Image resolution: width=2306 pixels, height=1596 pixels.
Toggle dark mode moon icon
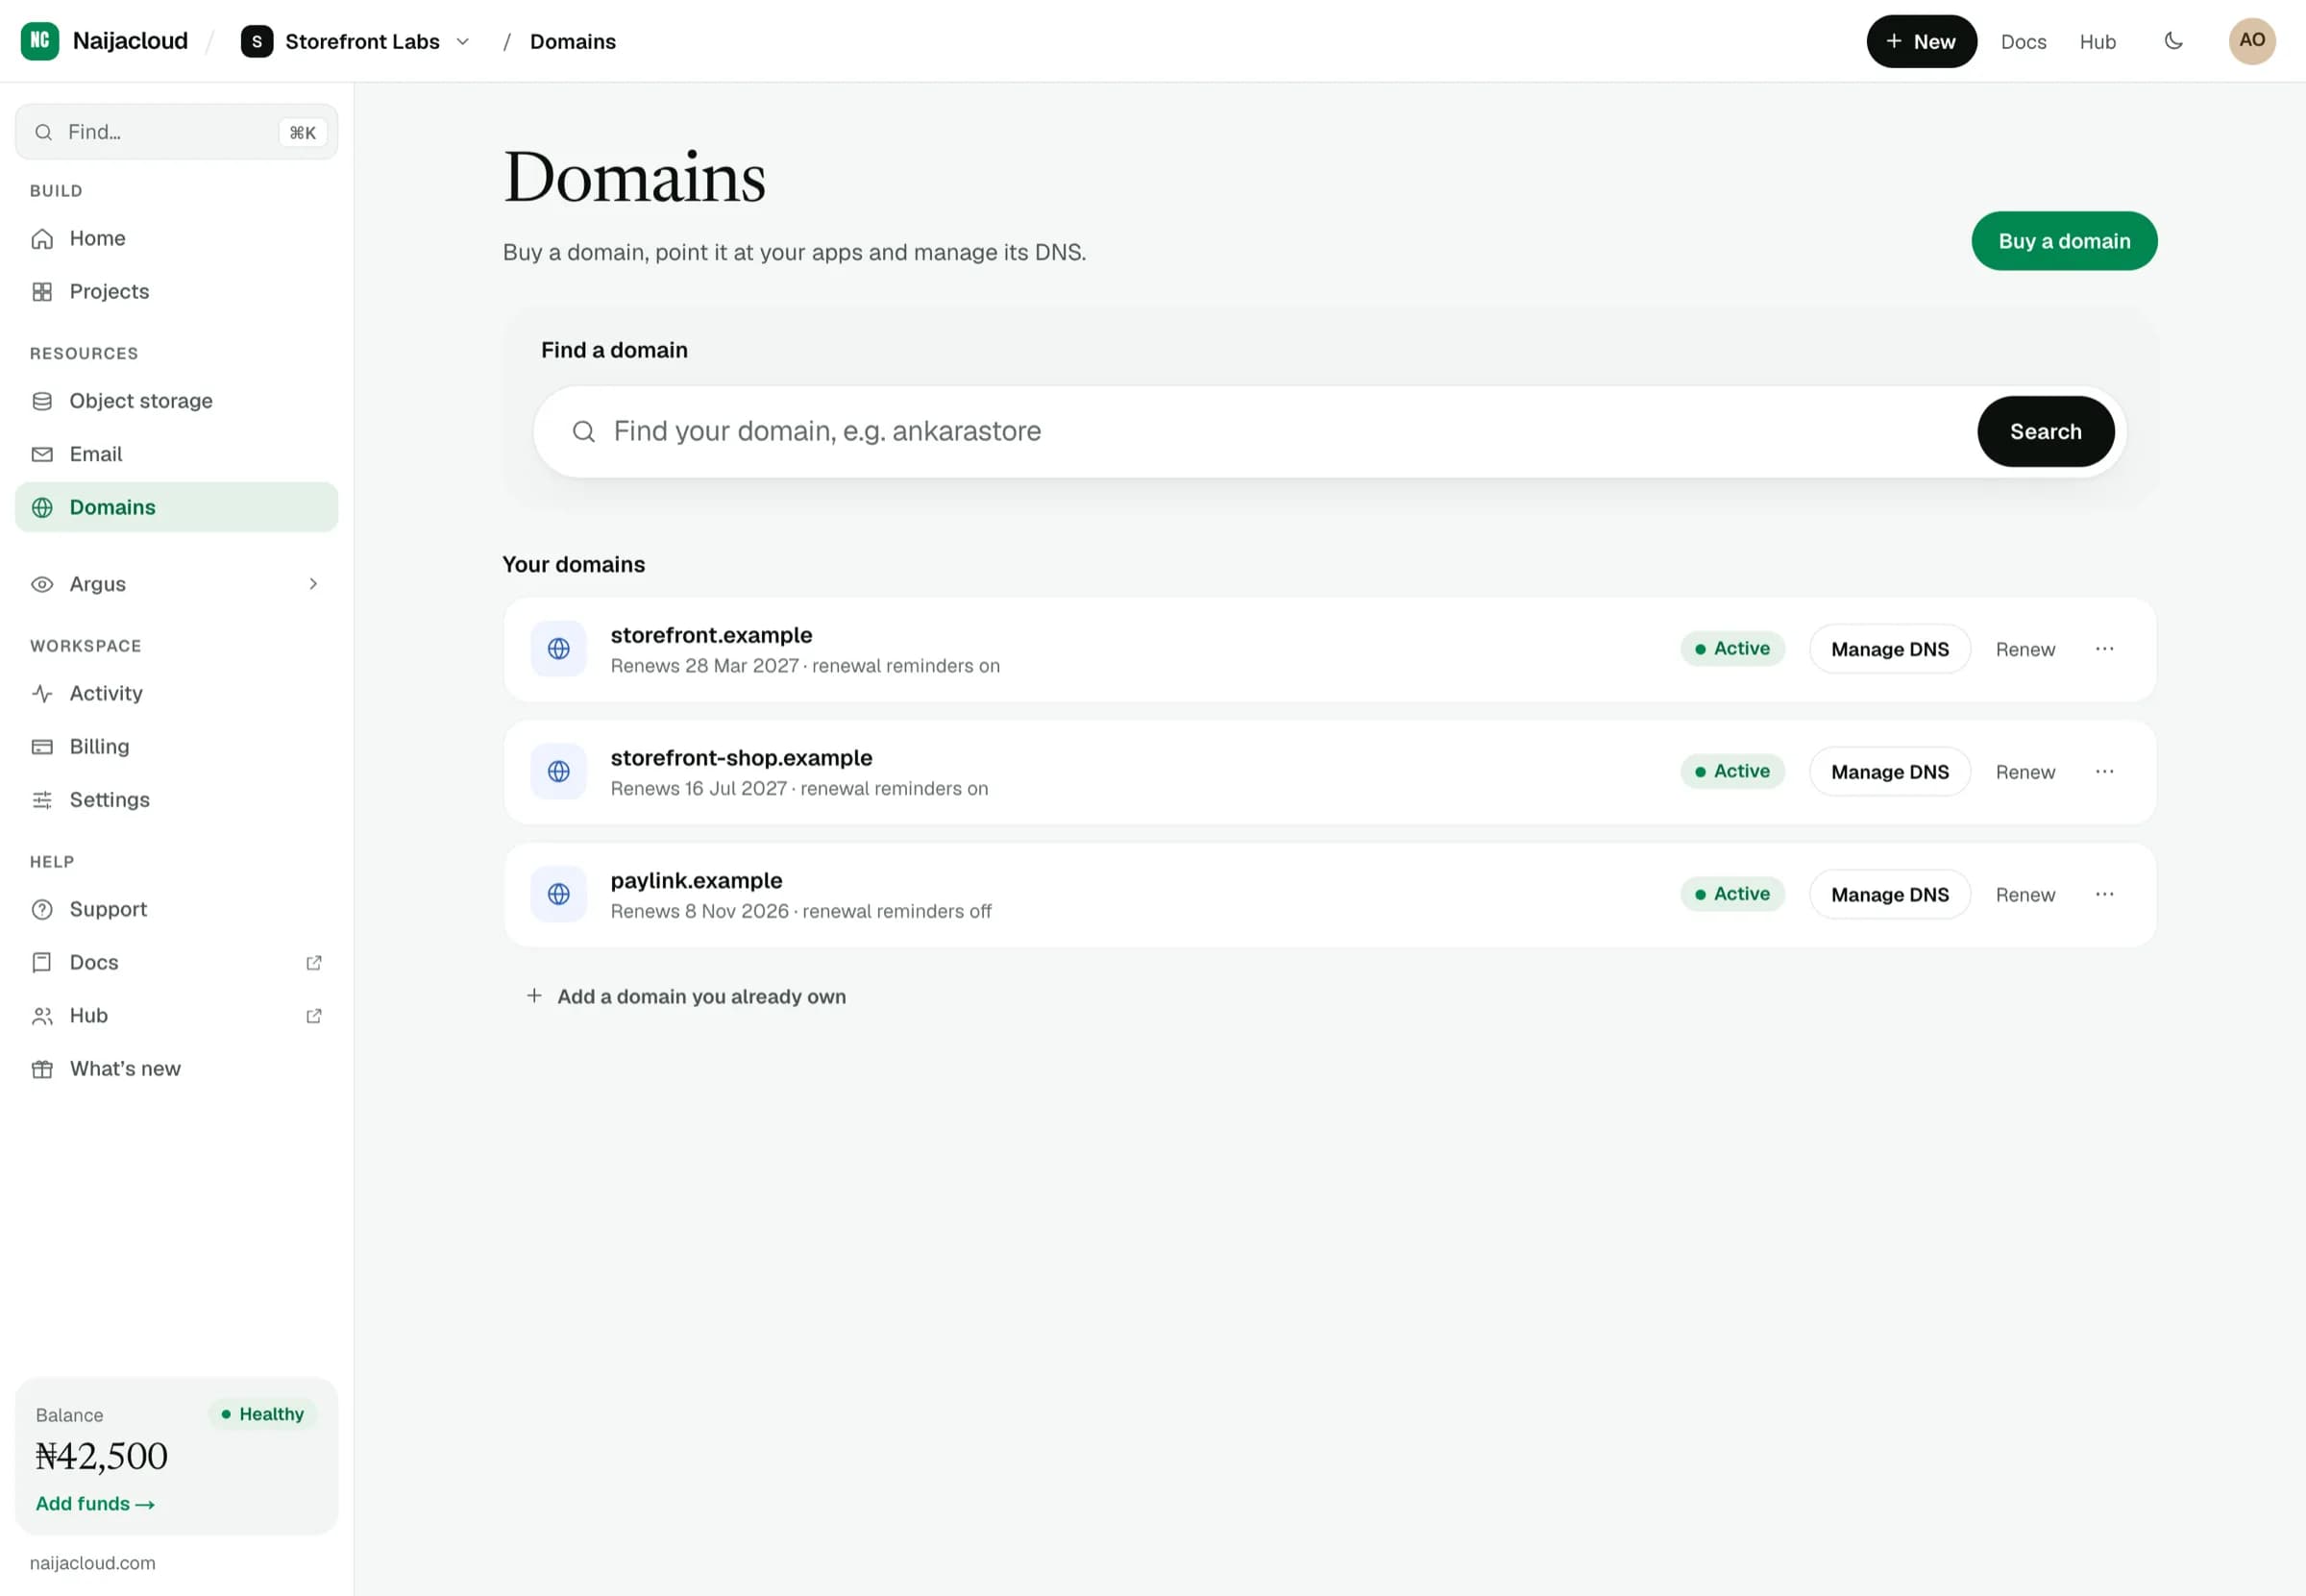coord(2173,41)
